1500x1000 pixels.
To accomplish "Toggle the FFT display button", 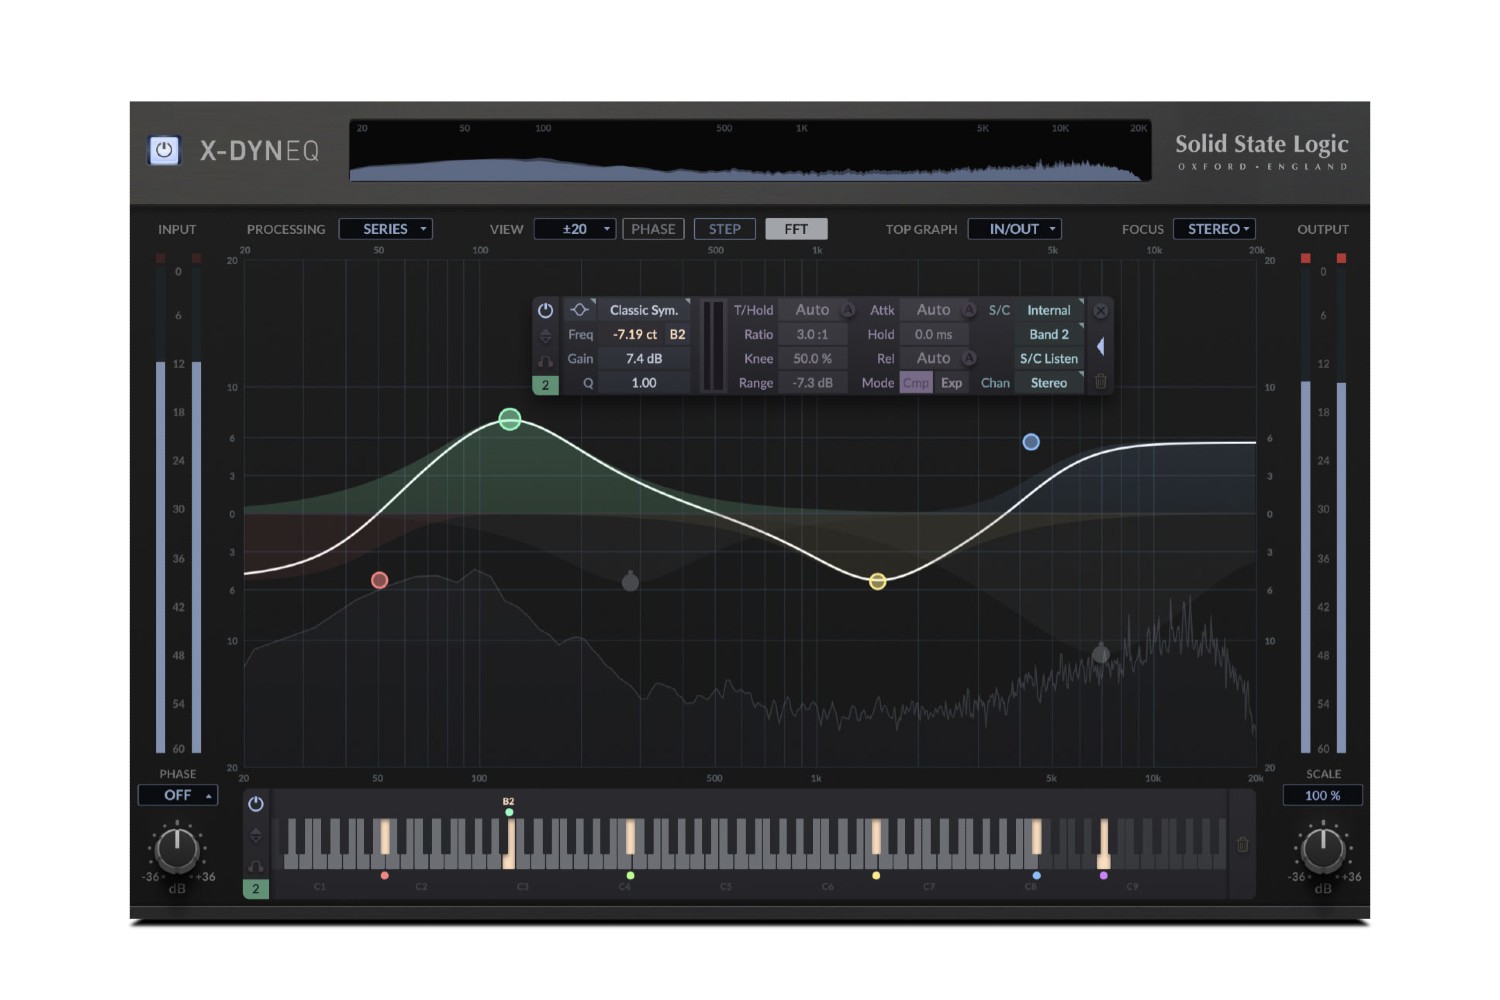I will point(796,228).
